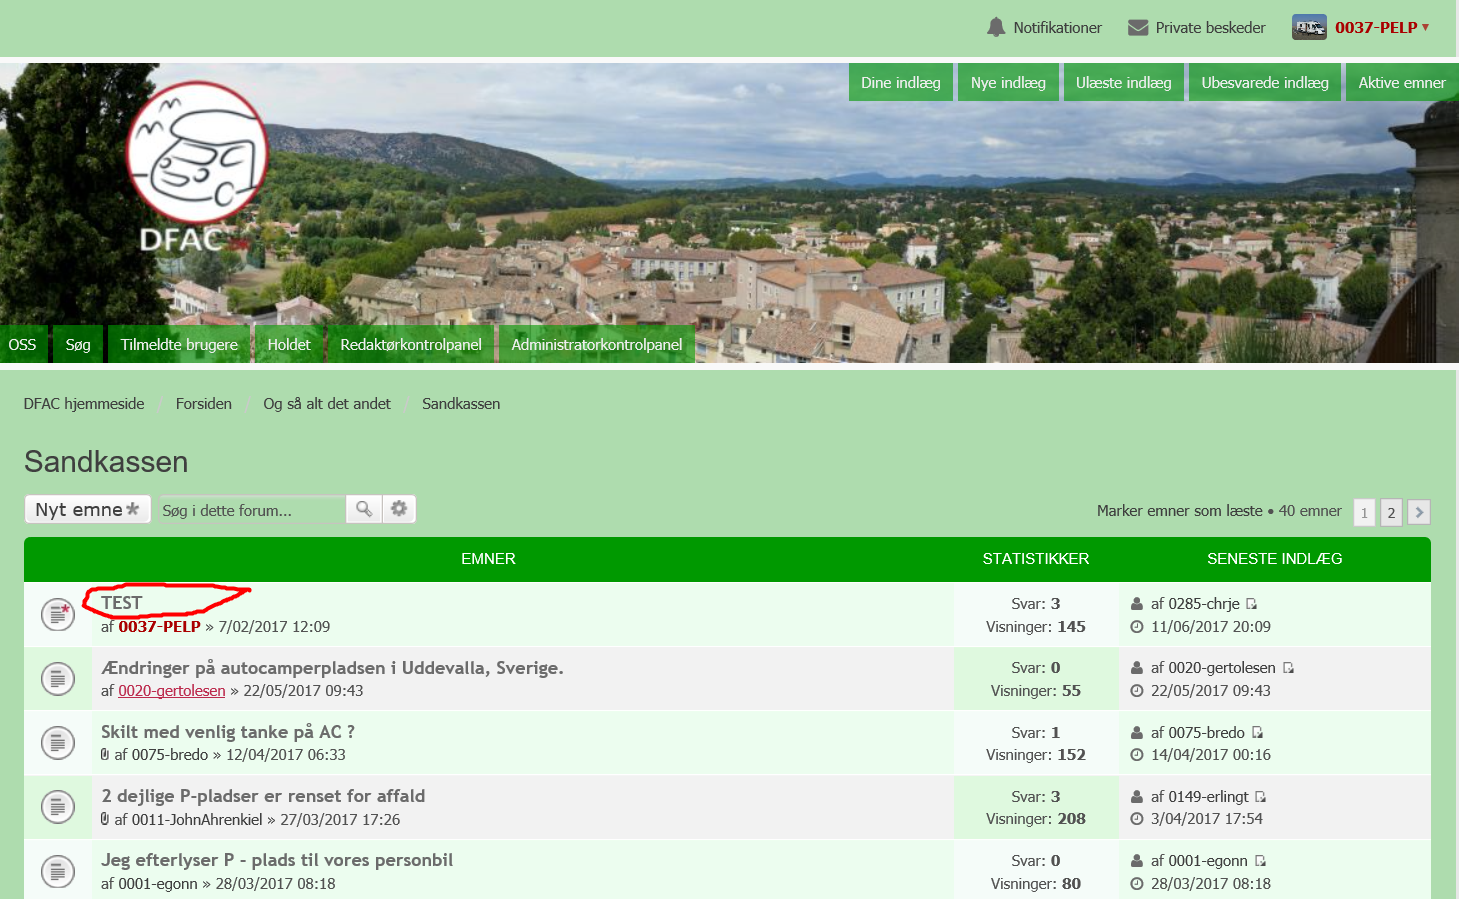
Task: View latest post icon by 0075-bredo
Action: pyautogui.click(x=1257, y=733)
